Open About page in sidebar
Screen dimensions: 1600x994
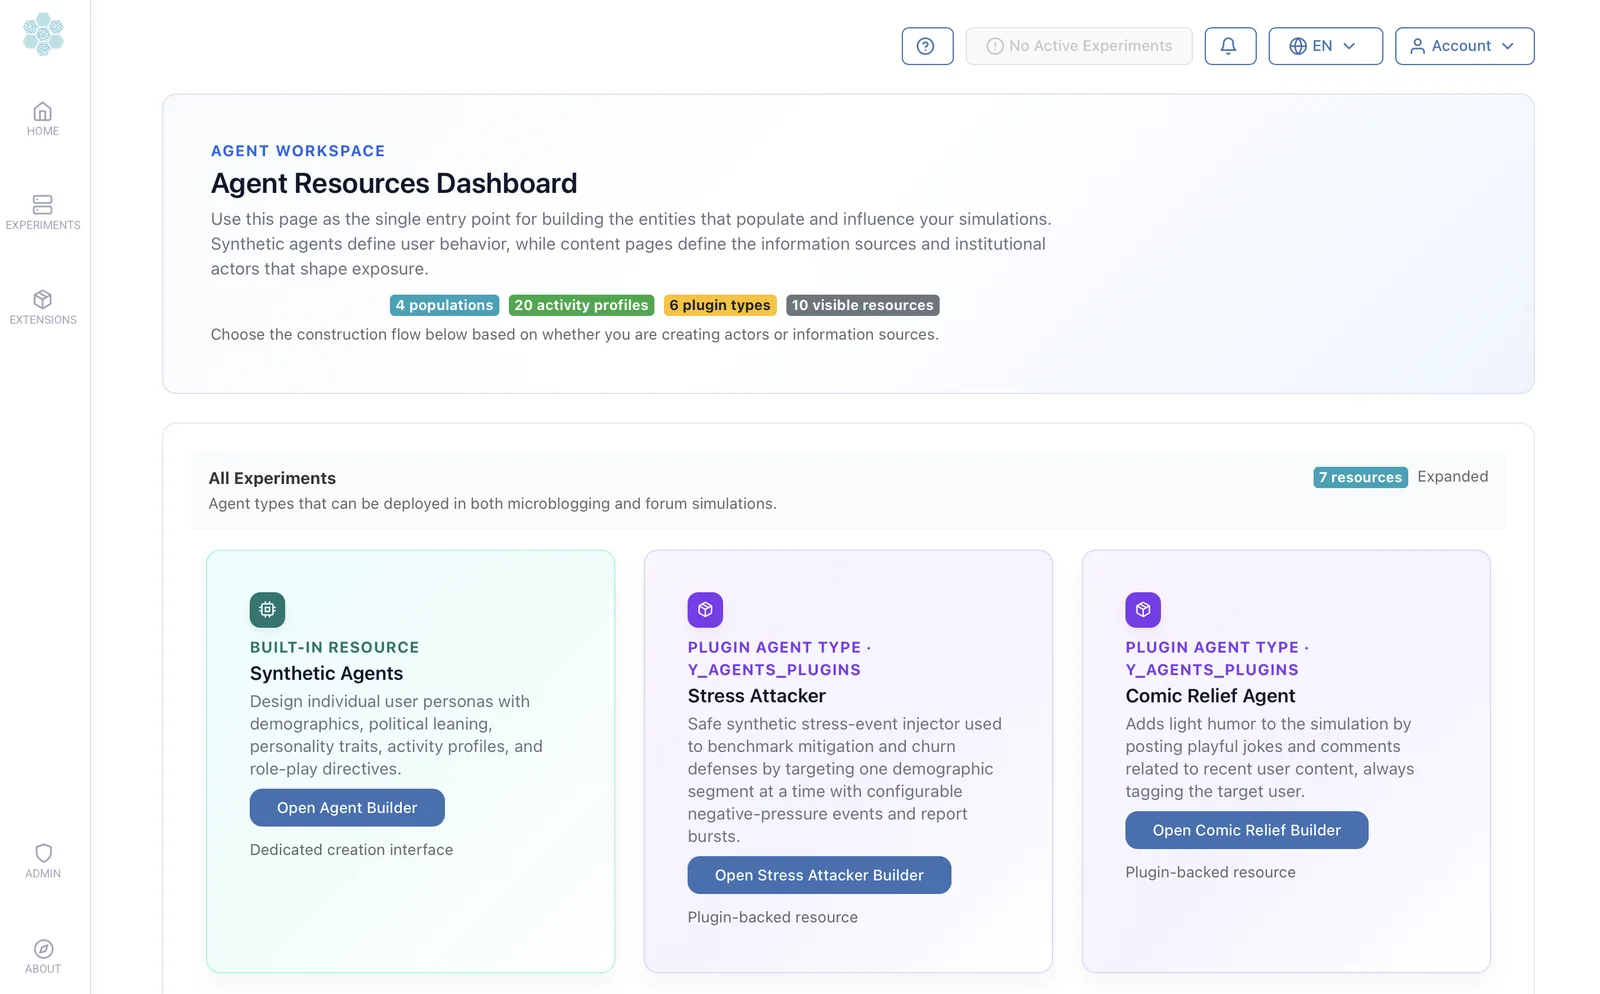pyautogui.click(x=43, y=956)
